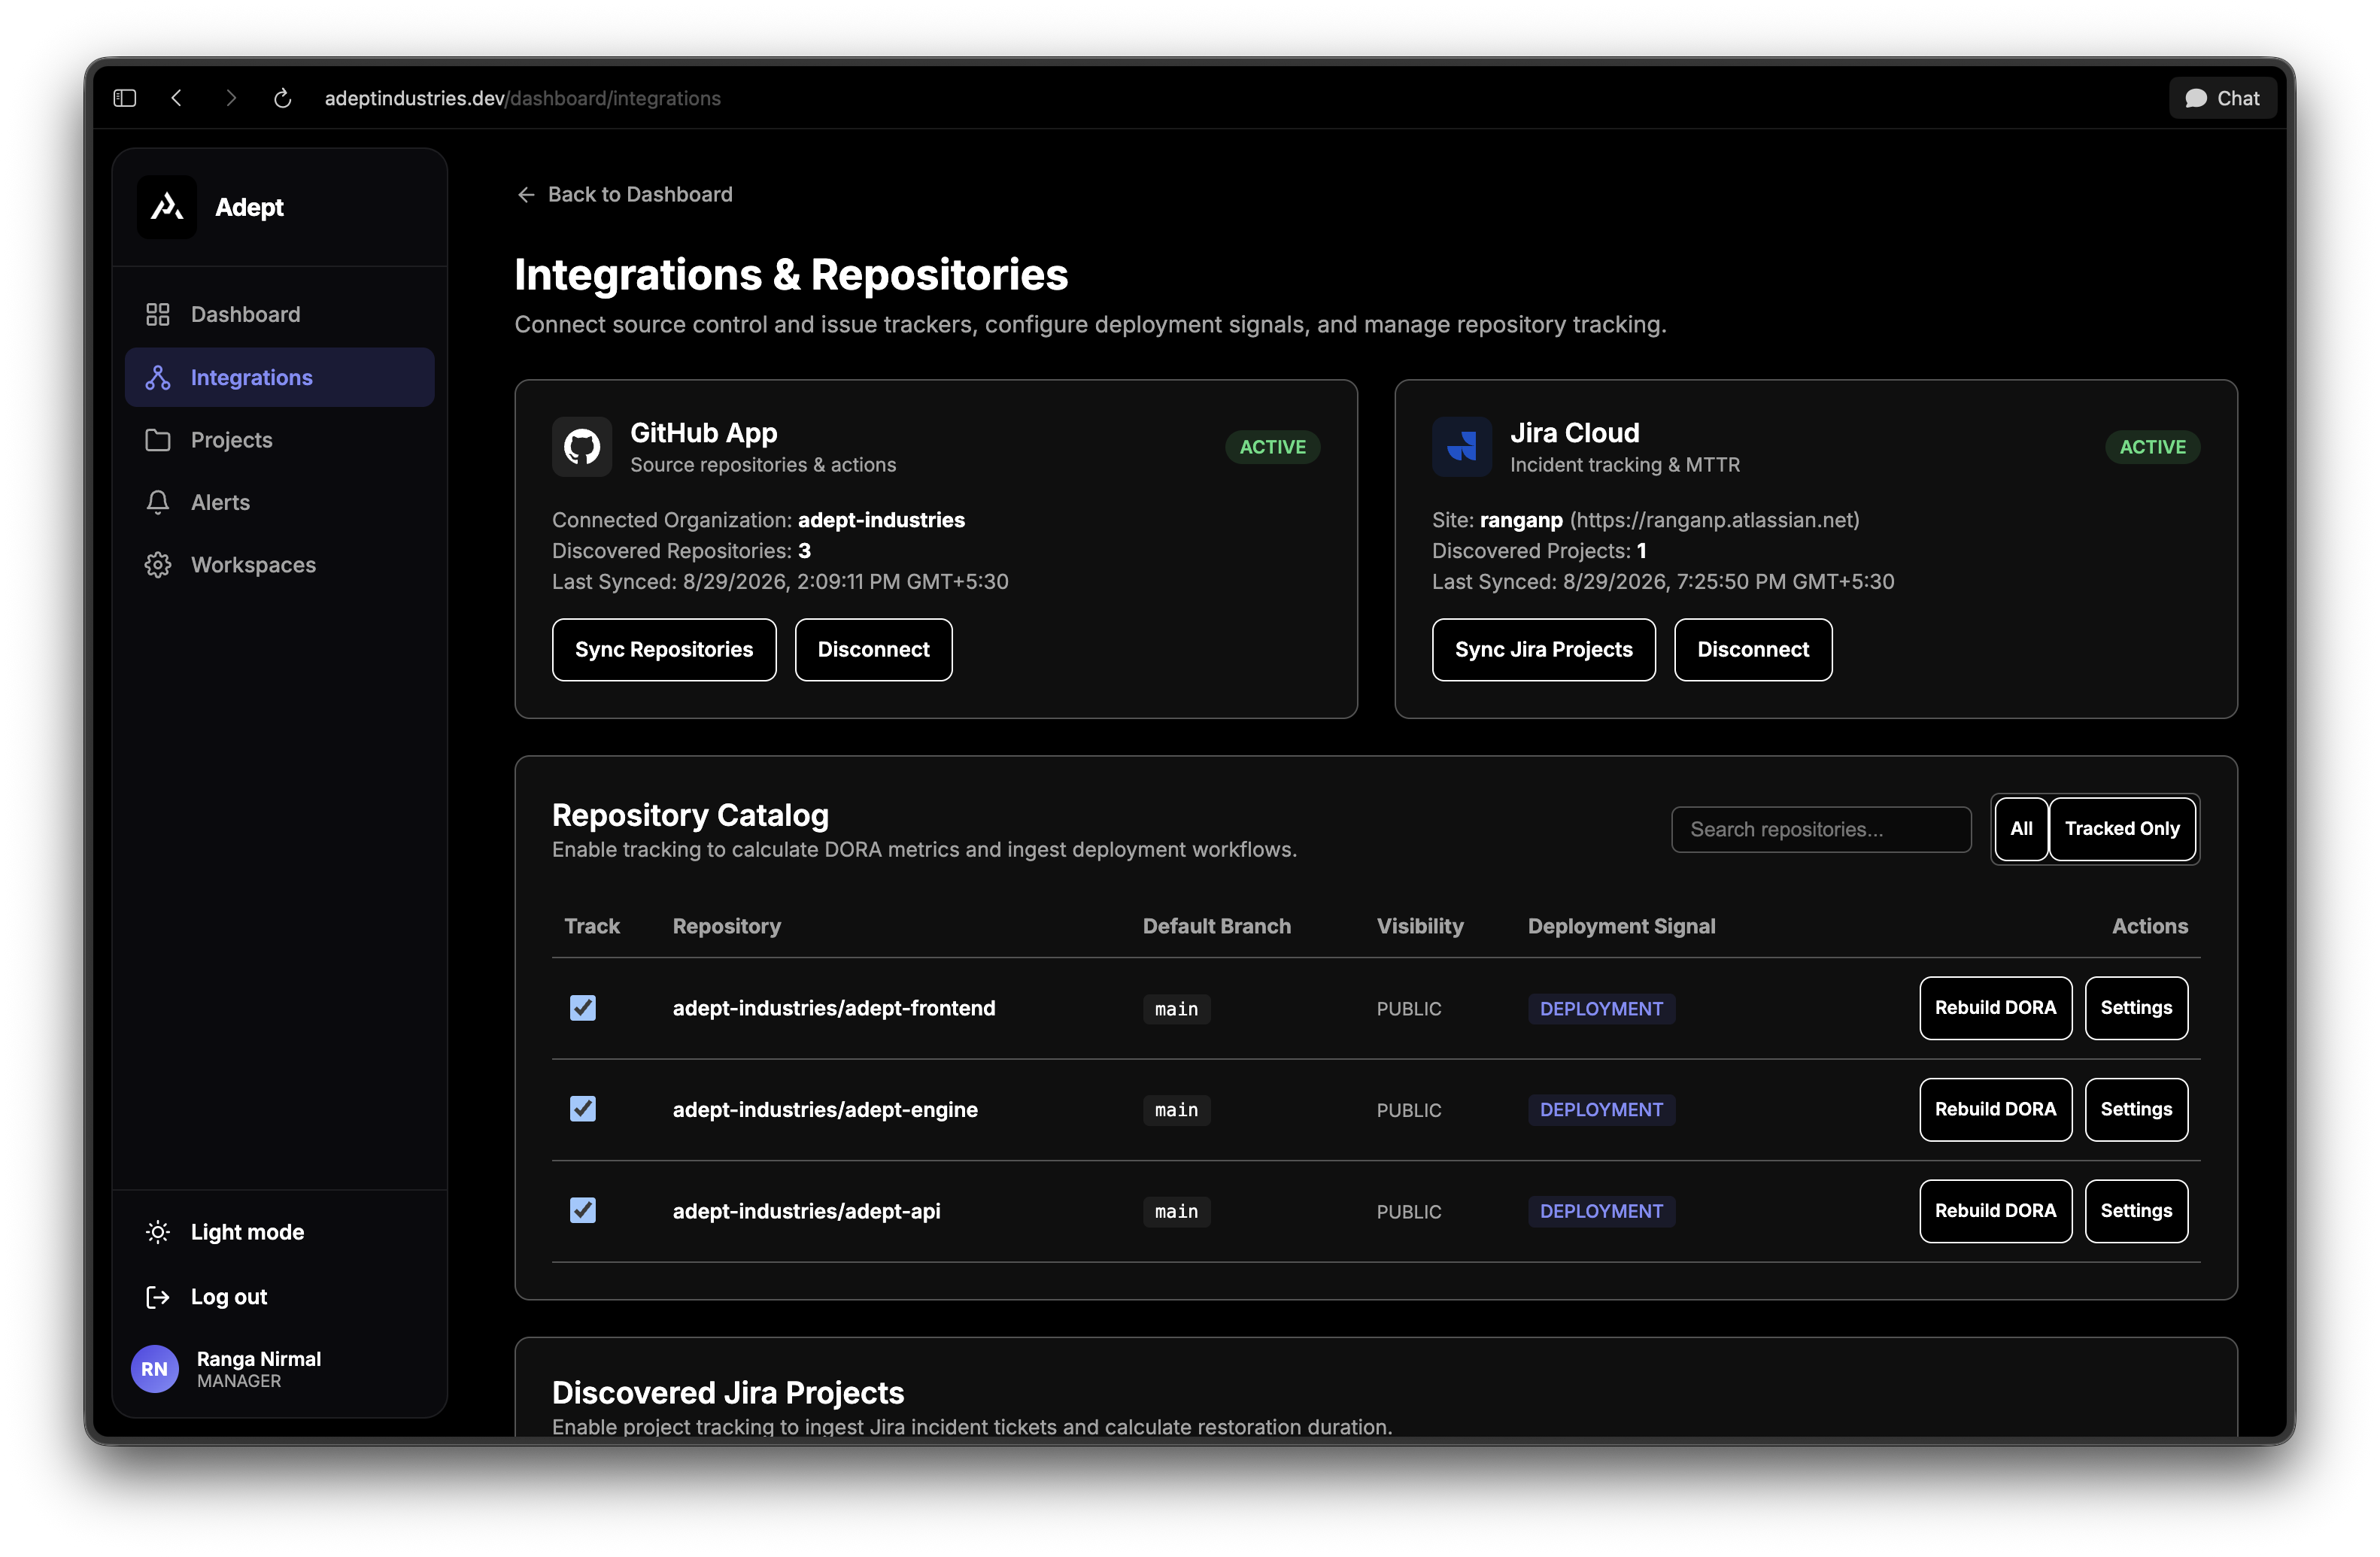
Task: Click the GitHub App ACTIVE status badge
Action: click(x=1273, y=447)
